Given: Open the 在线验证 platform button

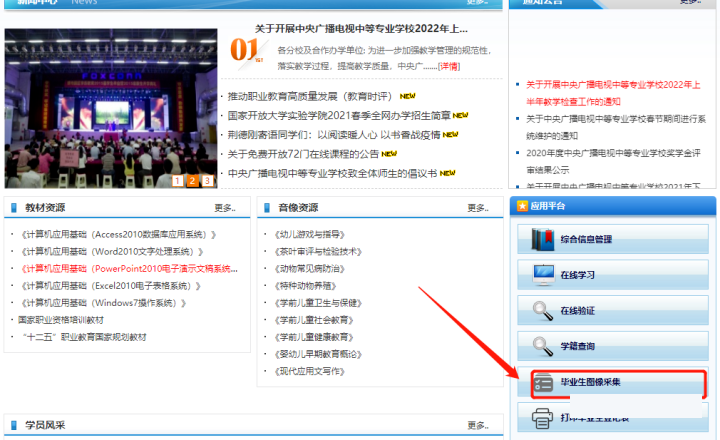Looking at the screenshot, I should coord(613,310).
